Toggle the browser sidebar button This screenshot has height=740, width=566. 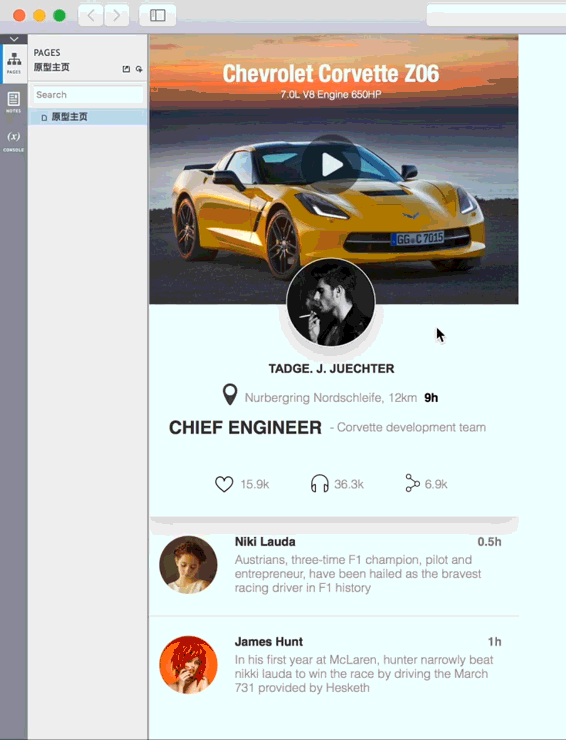pyautogui.click(x=158, y=16)
